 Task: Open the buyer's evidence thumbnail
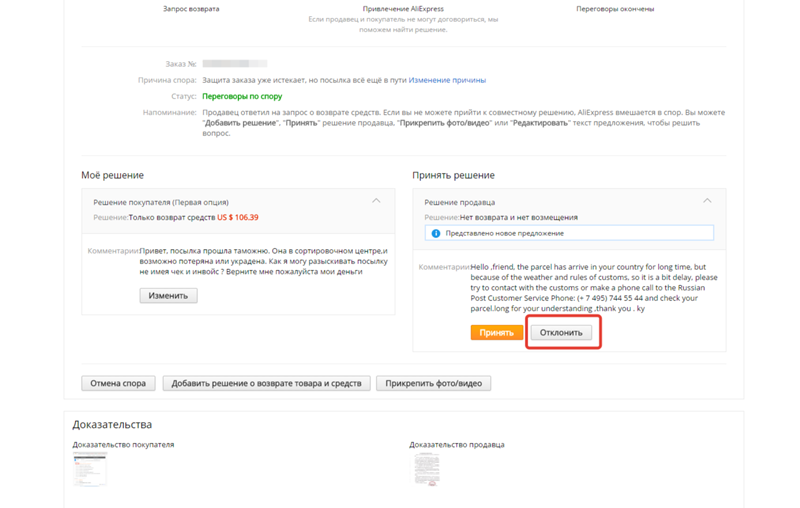click(x=90, y=469)
